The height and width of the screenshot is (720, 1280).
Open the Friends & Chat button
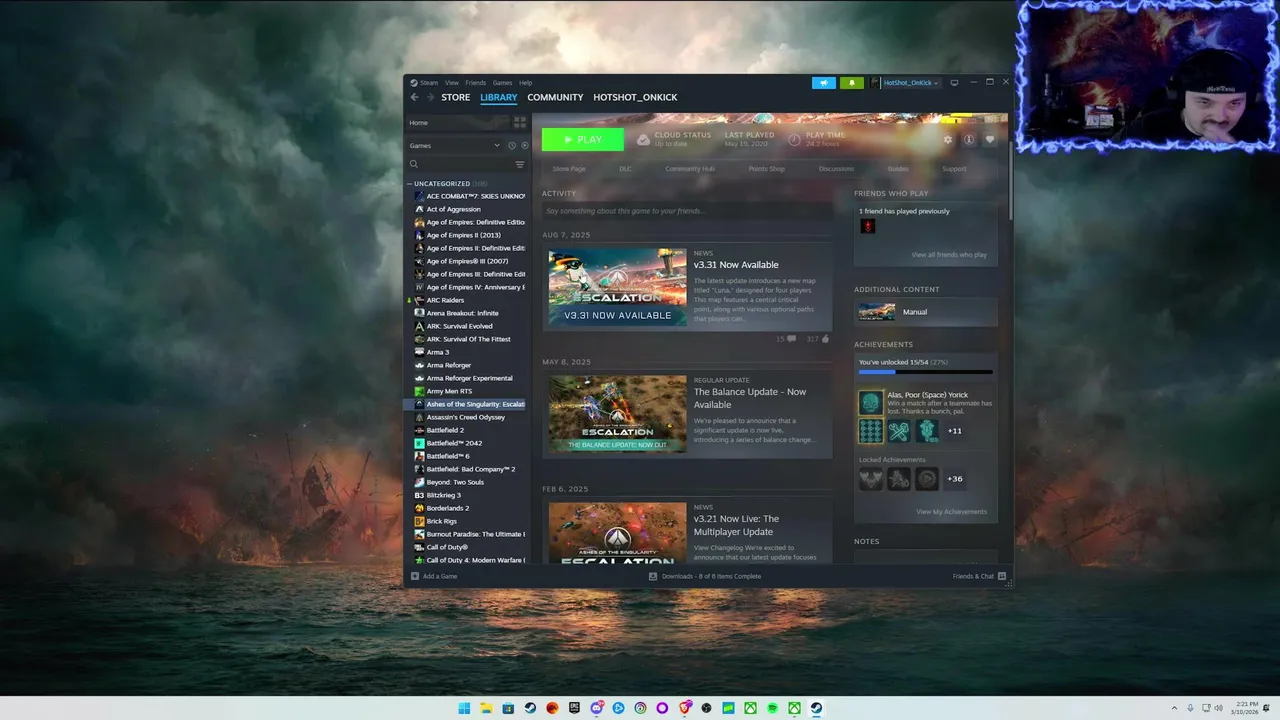[x=979, y=576]
